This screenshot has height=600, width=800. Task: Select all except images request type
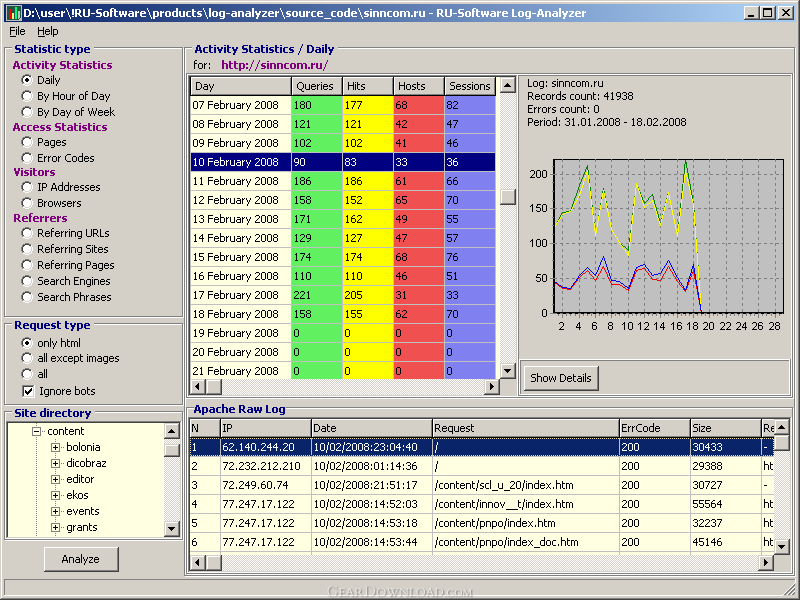point(27,358)
